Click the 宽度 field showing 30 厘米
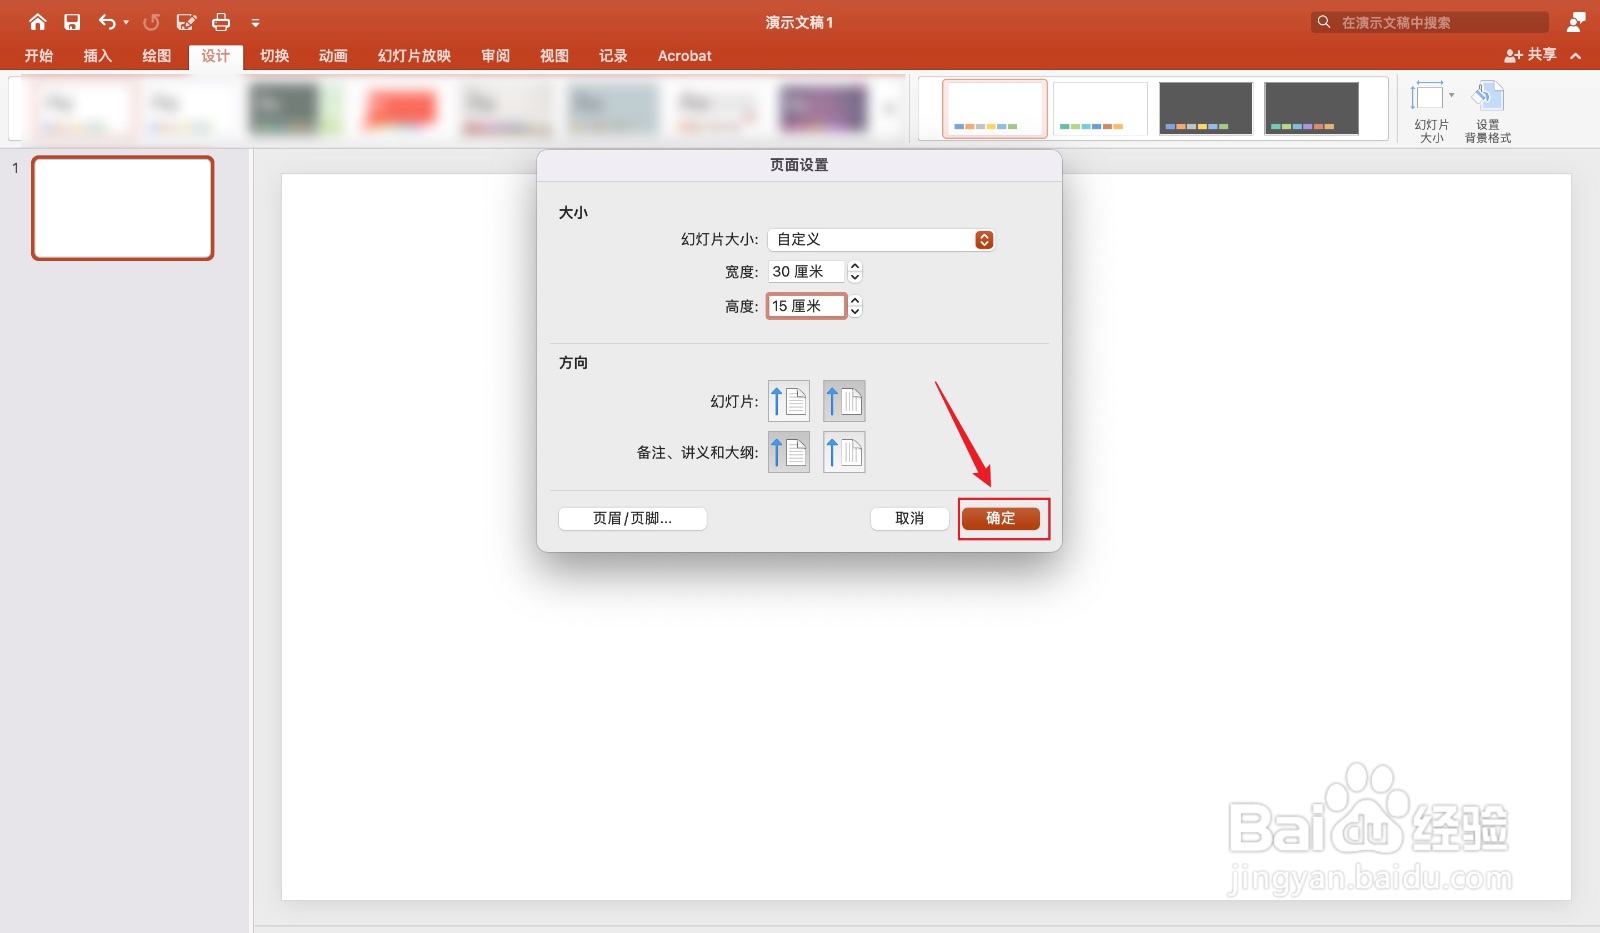The height and width of the screenshot is (933, 1600). [x=807, y=272]
